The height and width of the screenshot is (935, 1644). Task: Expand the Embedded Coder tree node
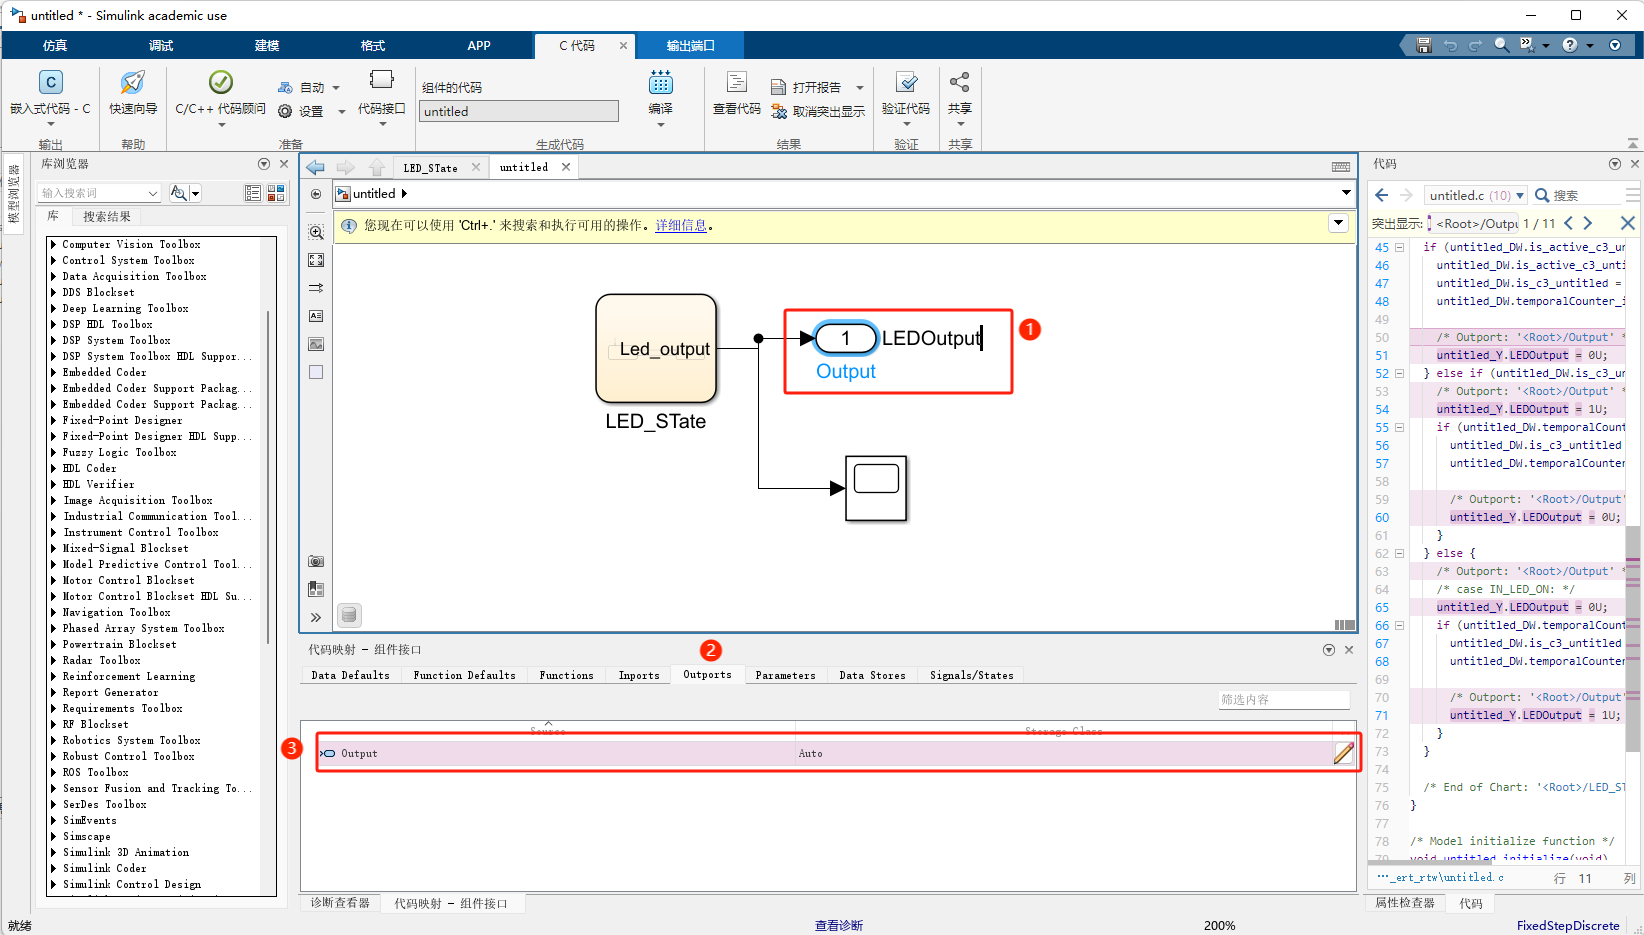coord(54,372)
